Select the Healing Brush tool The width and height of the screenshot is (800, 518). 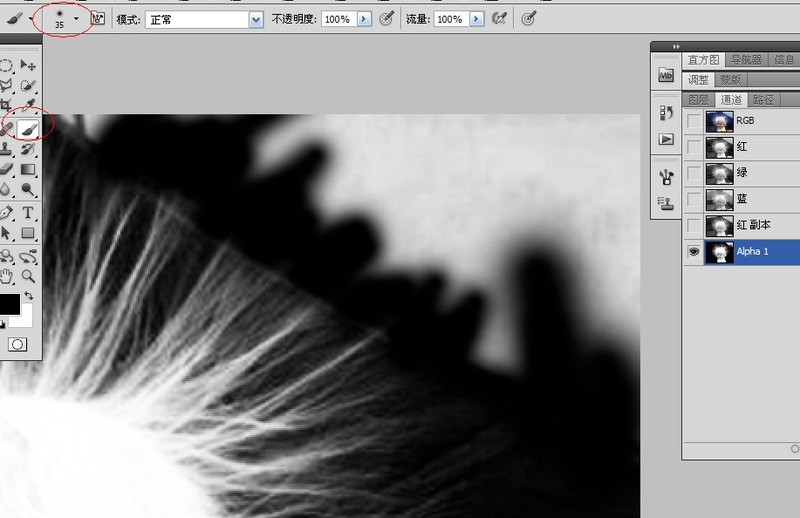[x=6, y=129]
